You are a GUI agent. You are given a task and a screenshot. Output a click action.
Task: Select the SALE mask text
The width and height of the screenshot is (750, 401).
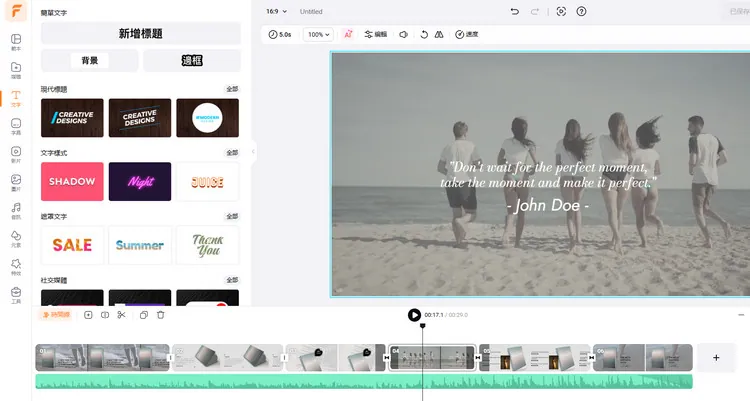pos(72,245)
